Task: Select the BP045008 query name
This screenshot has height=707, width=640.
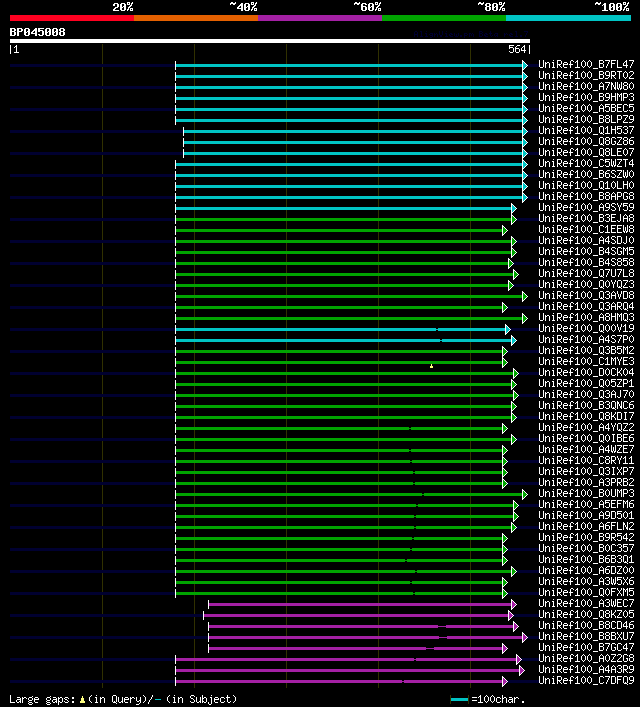Action: coord(37,32)
